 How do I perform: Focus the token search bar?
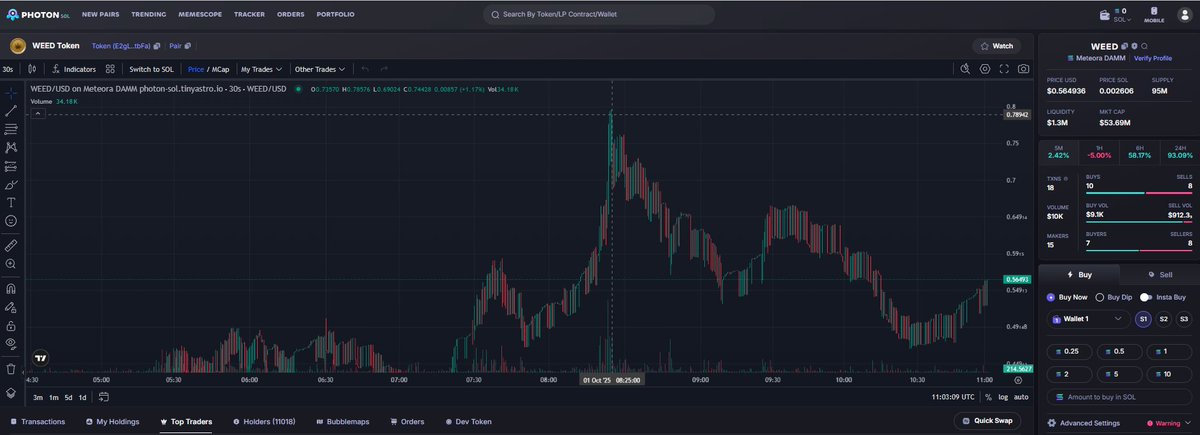click(599, 15)
